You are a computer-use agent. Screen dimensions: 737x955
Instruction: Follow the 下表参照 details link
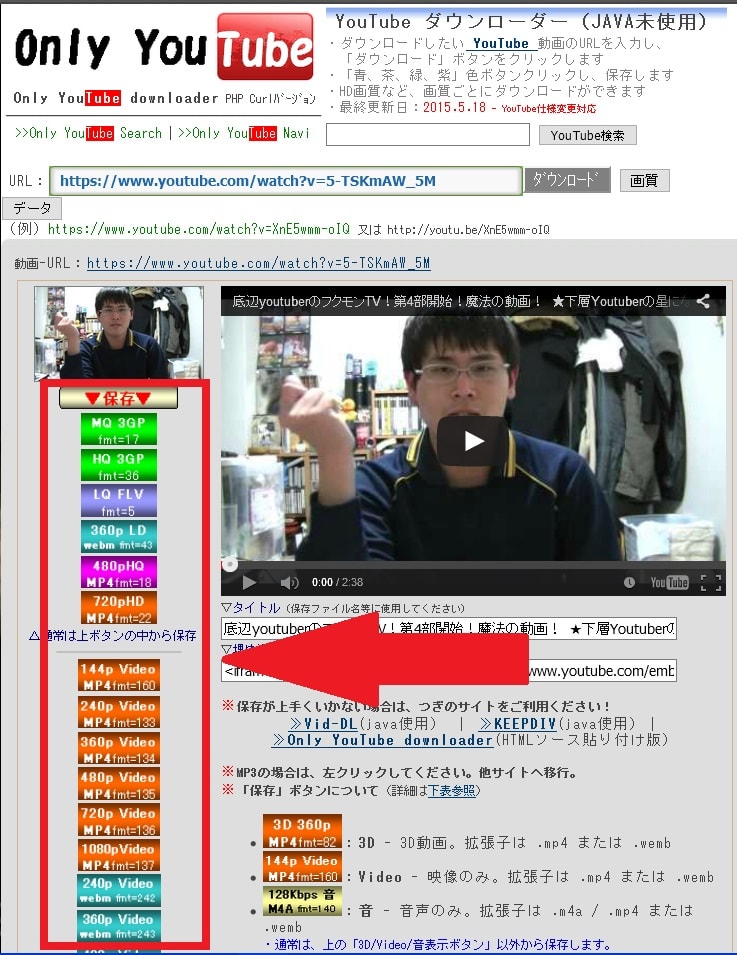coord(451,790)
